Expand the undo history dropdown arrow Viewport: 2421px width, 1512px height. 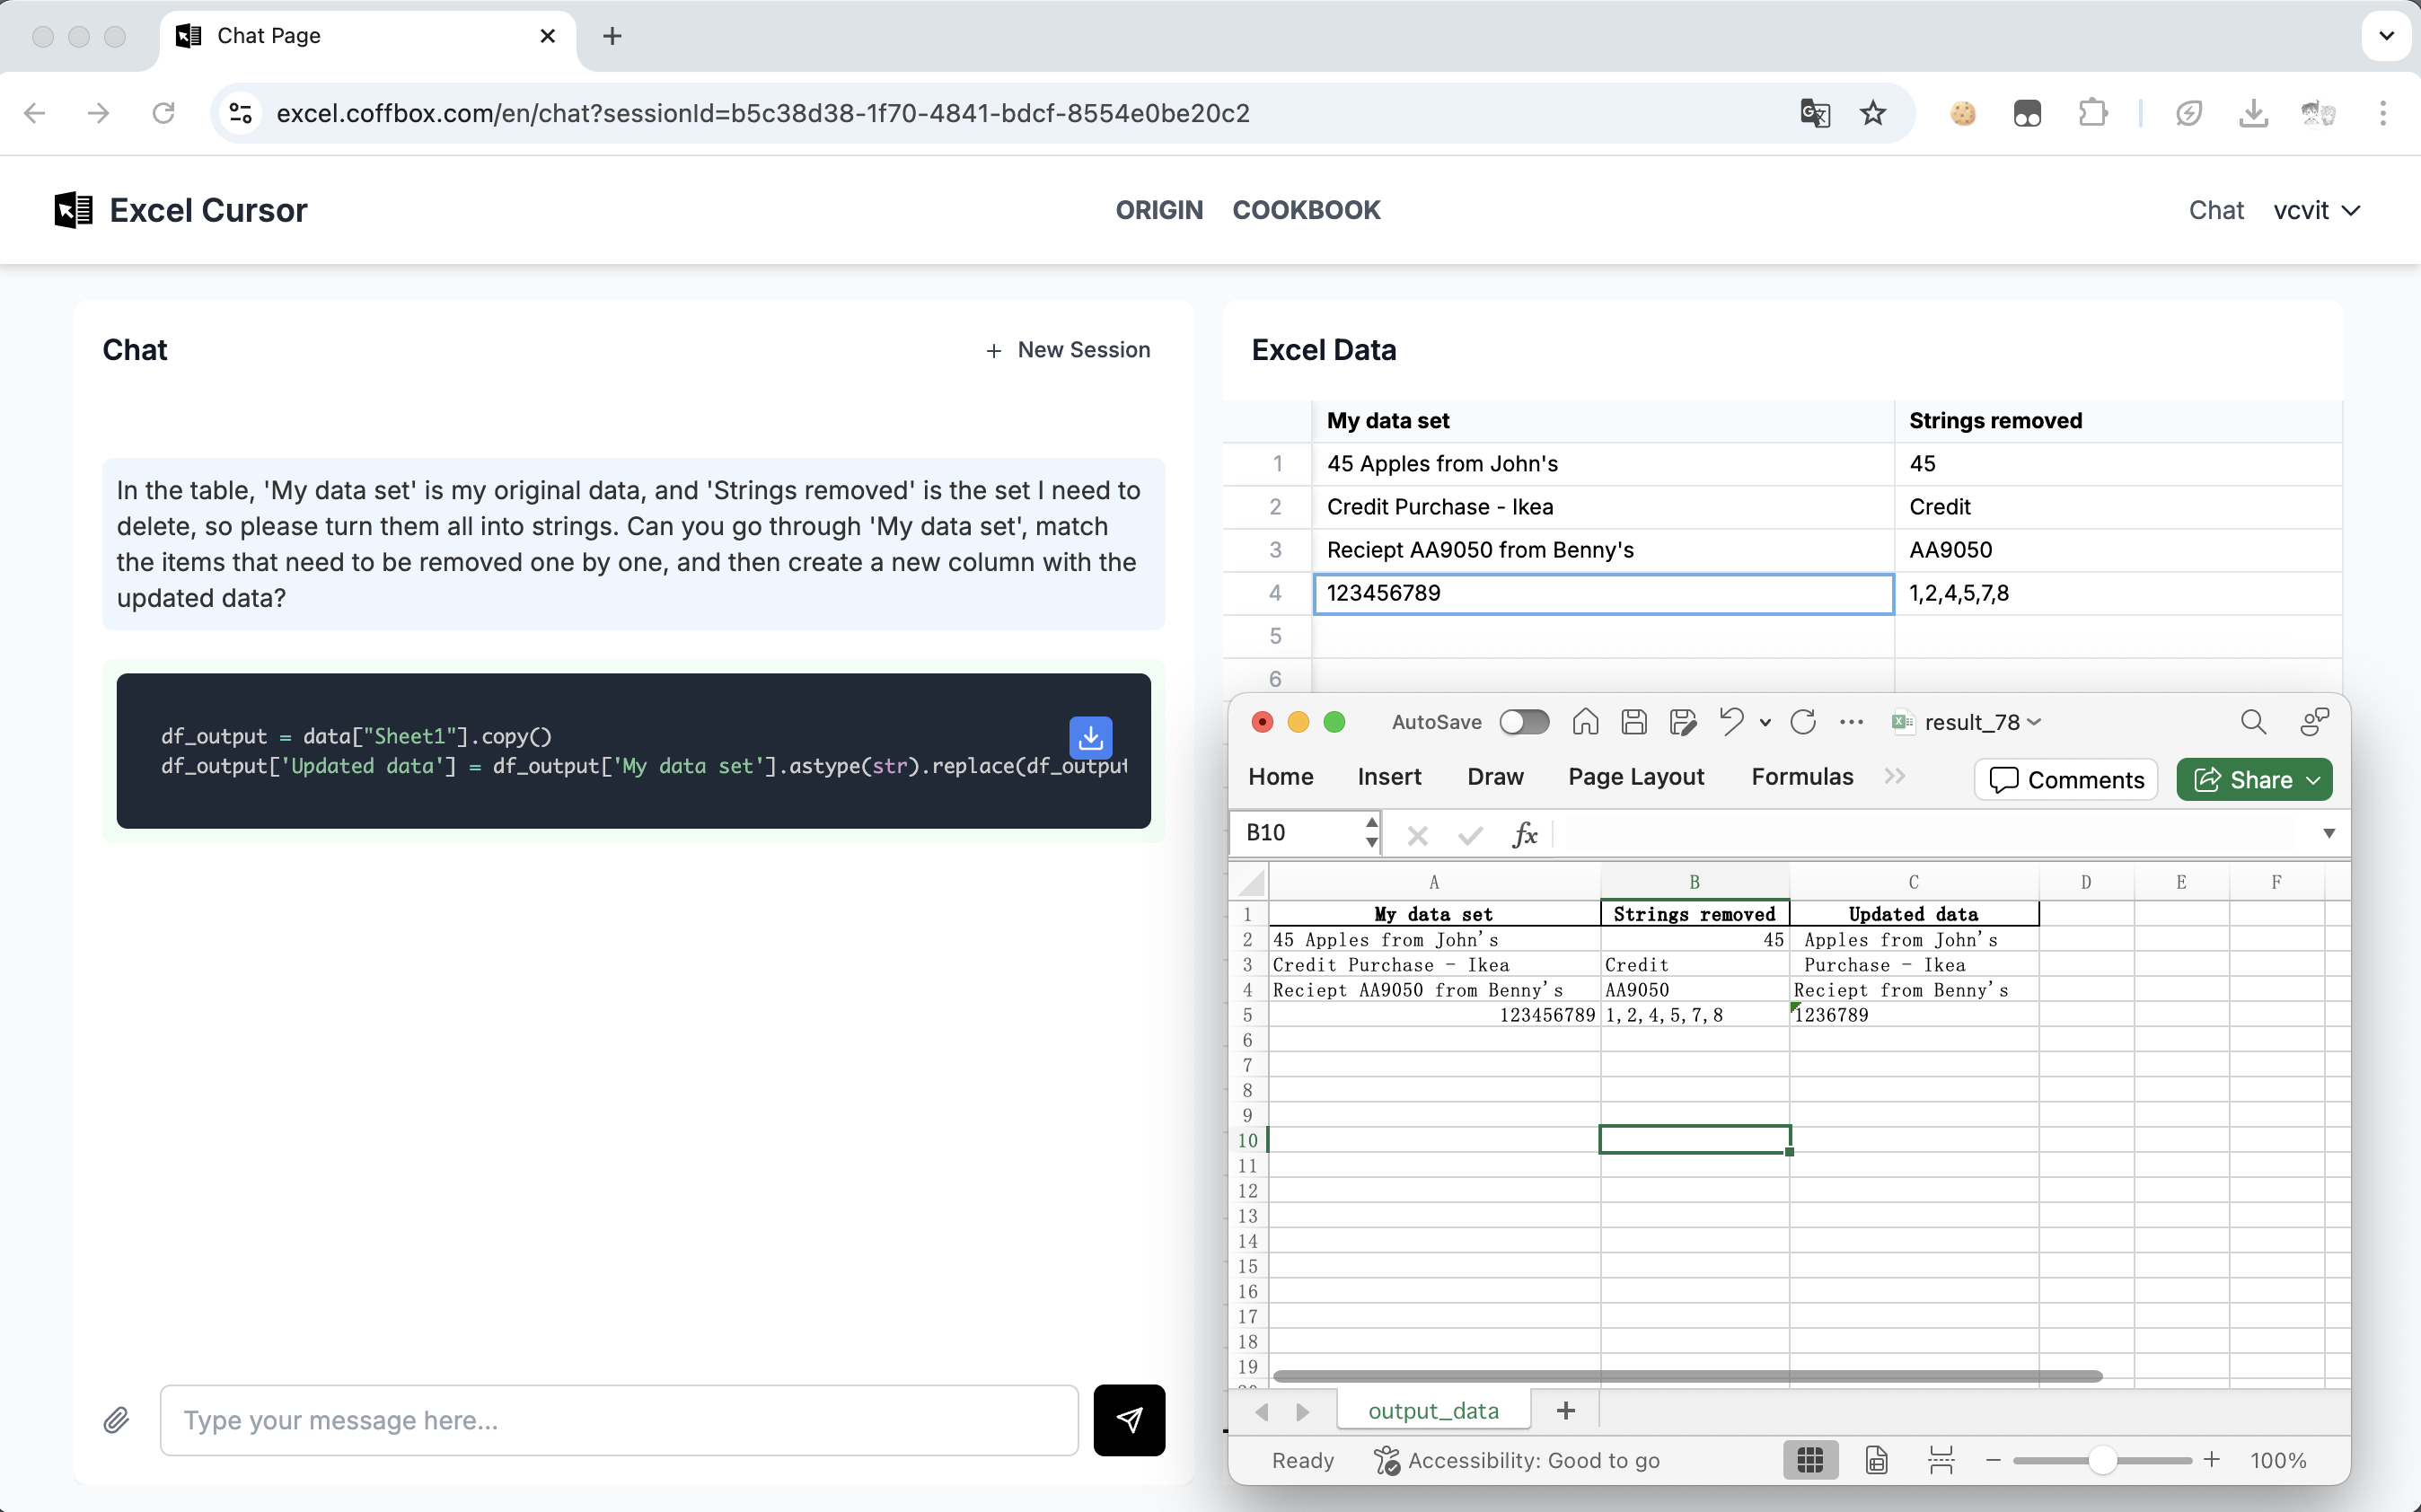(x=1765, y=722)
